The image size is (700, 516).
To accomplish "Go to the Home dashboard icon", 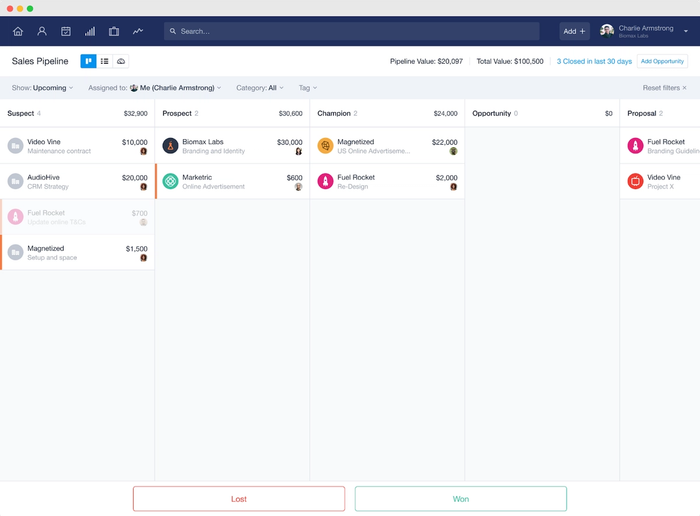I will [x=18, y=31].
